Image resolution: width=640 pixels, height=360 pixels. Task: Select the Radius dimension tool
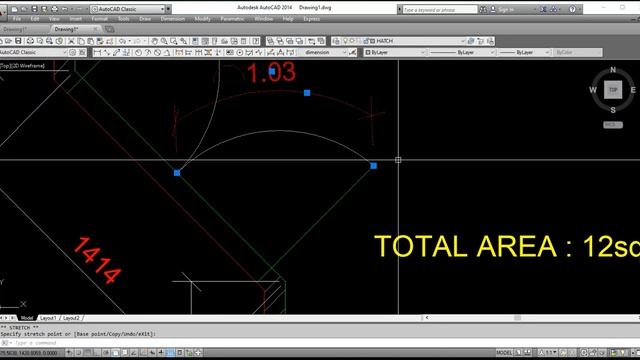pyautogui.click(x=138, y=52)
